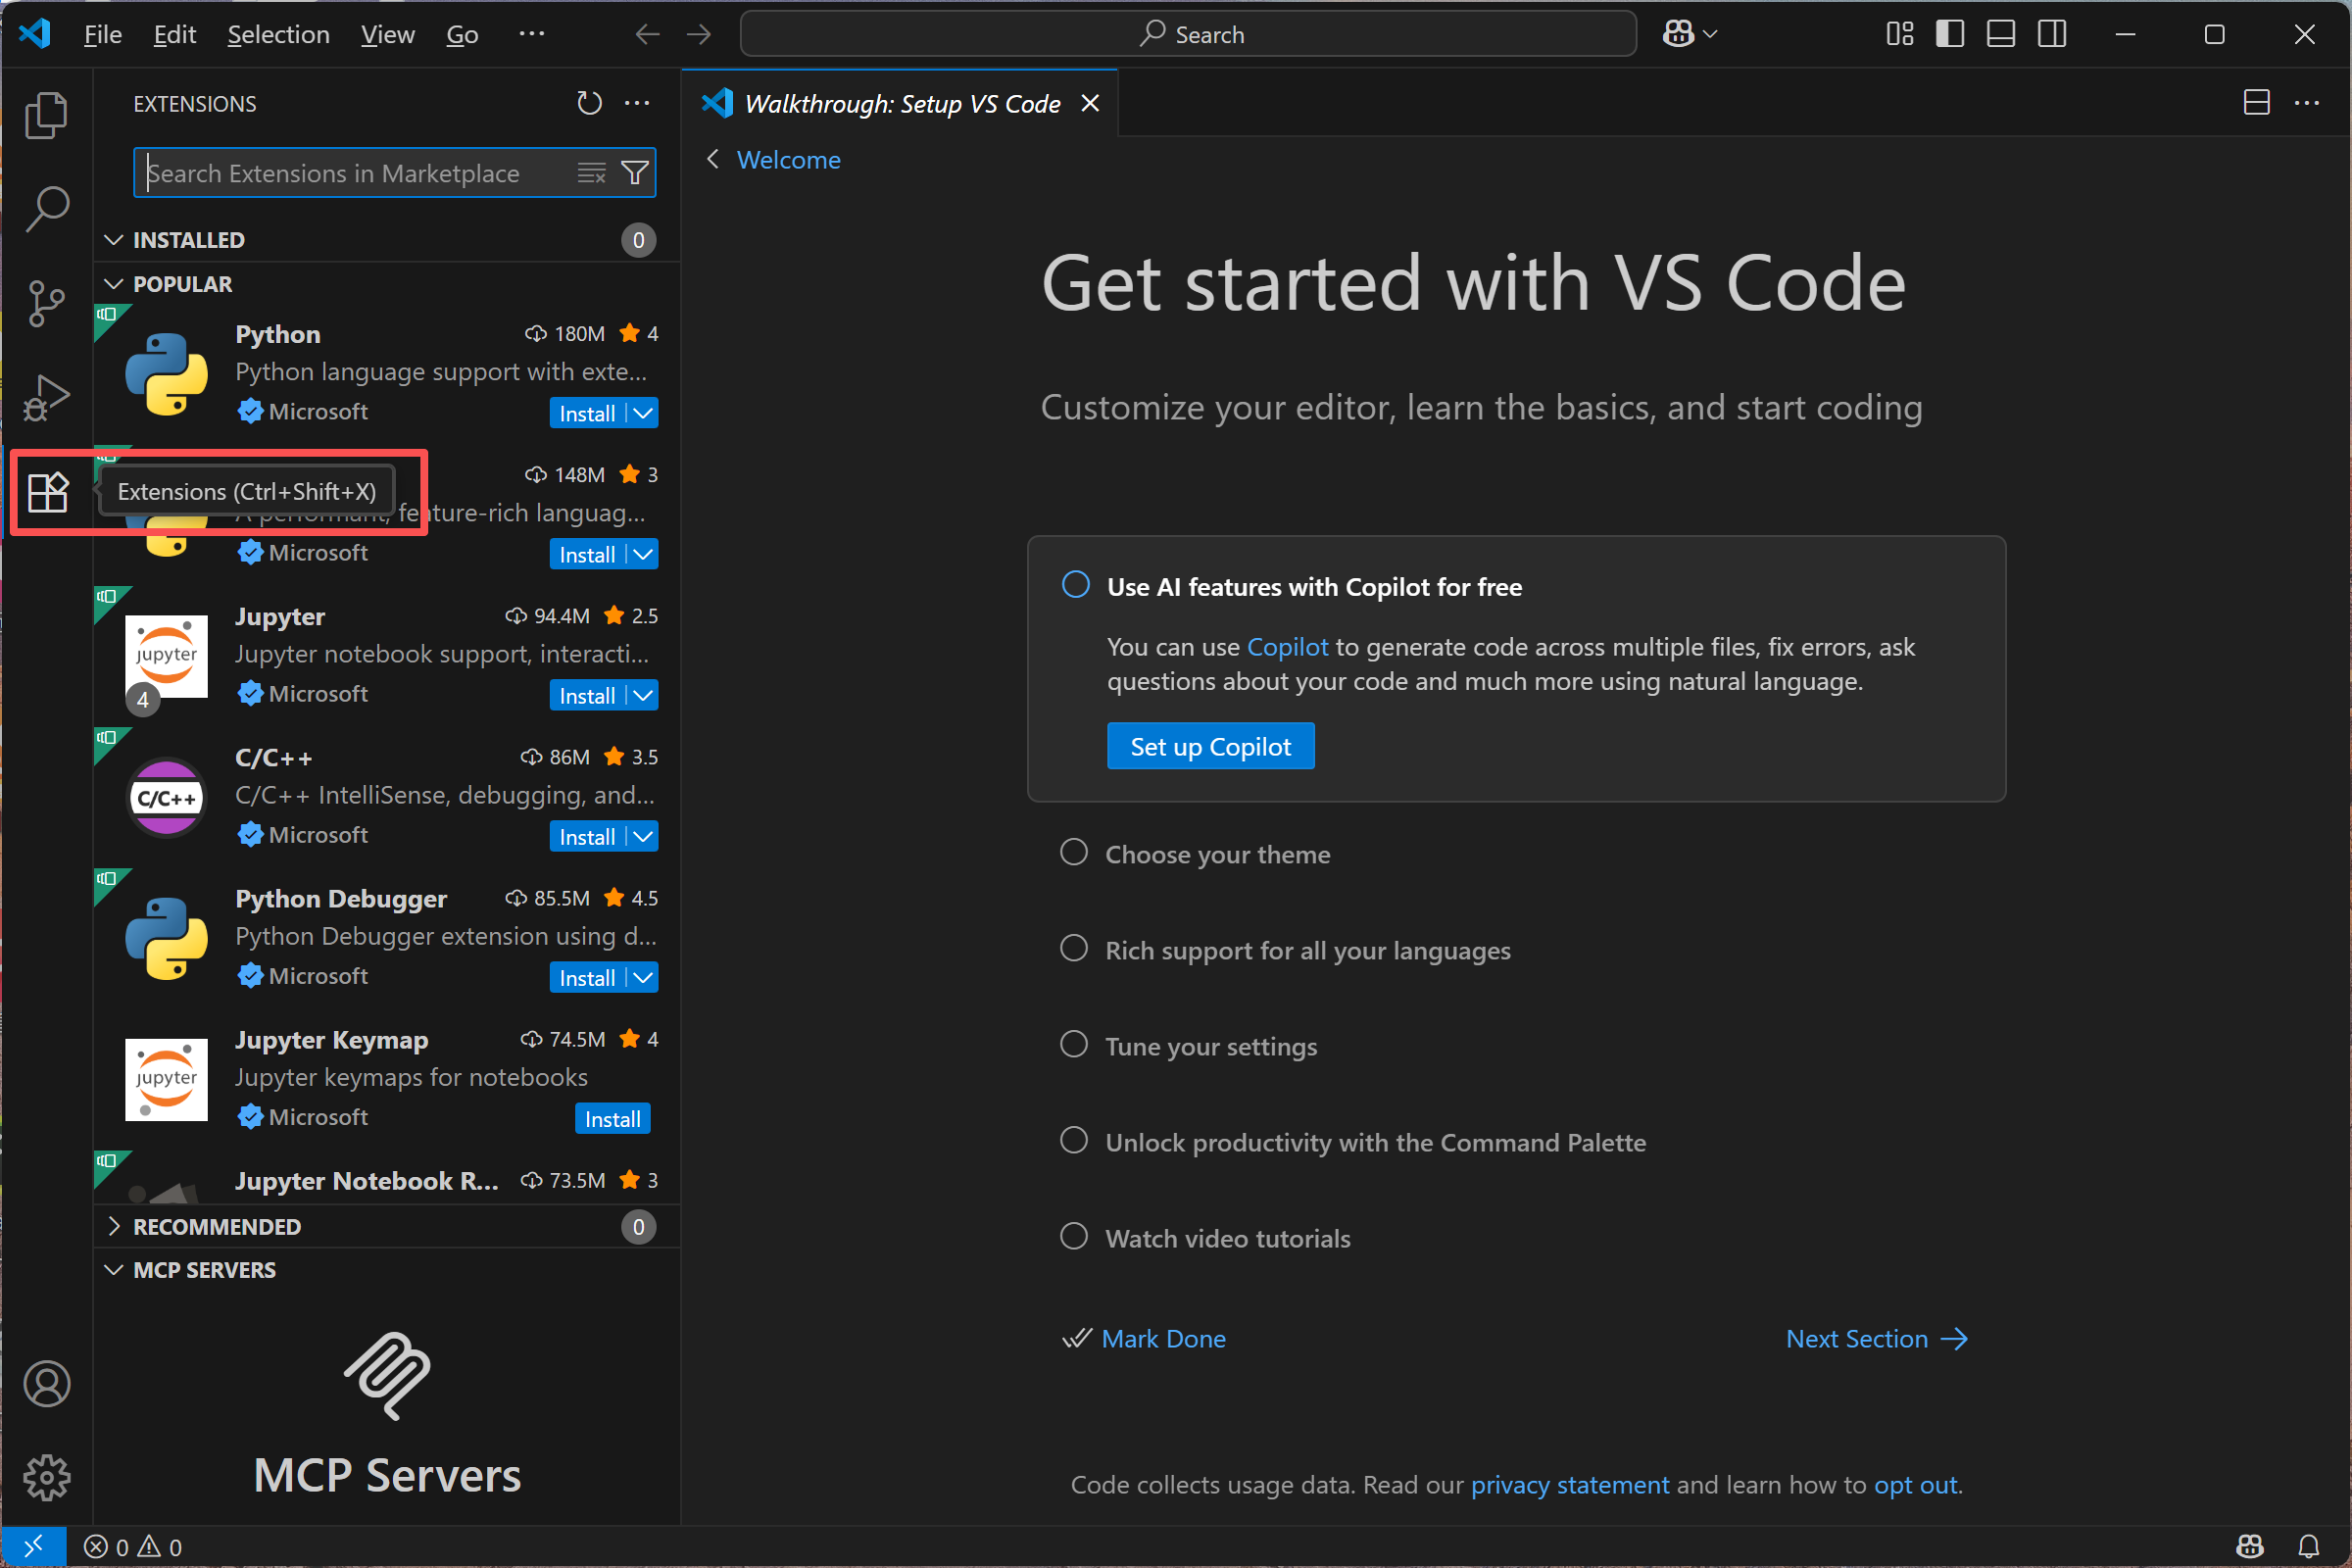Screen dimensions: 2352x1568
Task: Open install dropdown arrow for Python
Action: [x=643, y=413]
